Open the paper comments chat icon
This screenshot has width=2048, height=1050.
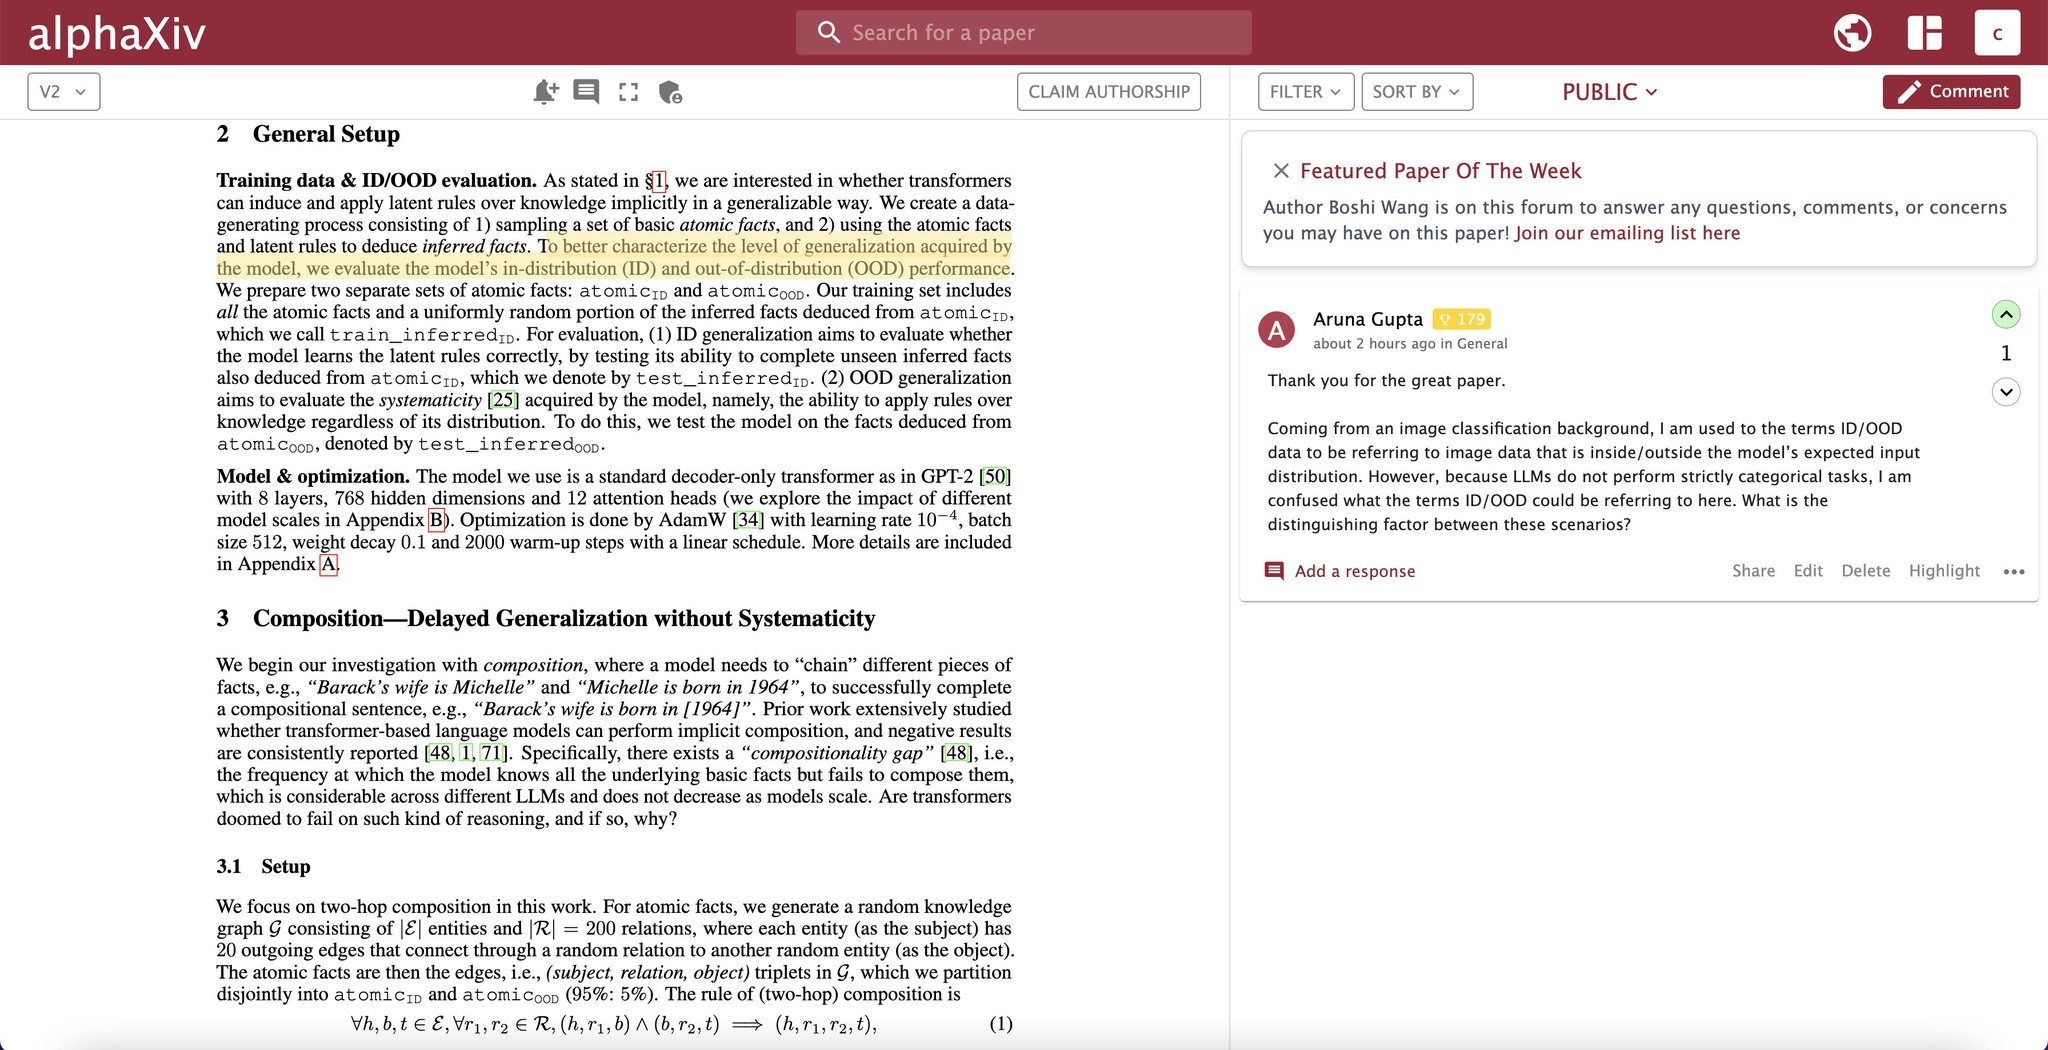coord(586,92)
